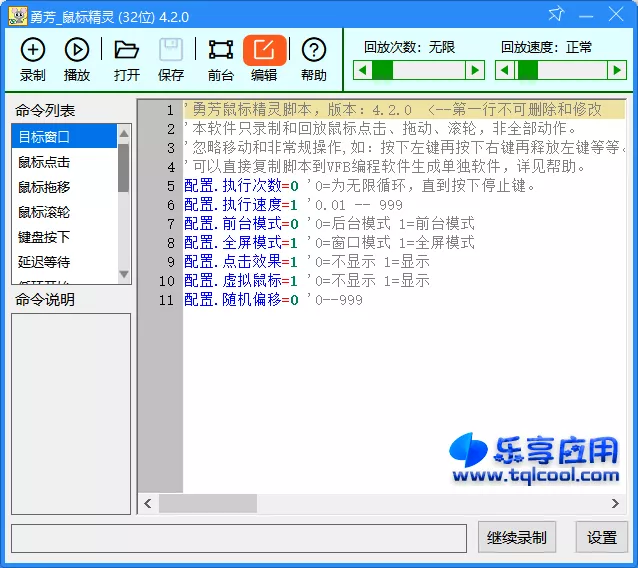Click line 2 comment 本软件只录制和回放
Image resolution: width=638 pixels, height=568 pixels.
click(380, 129)
